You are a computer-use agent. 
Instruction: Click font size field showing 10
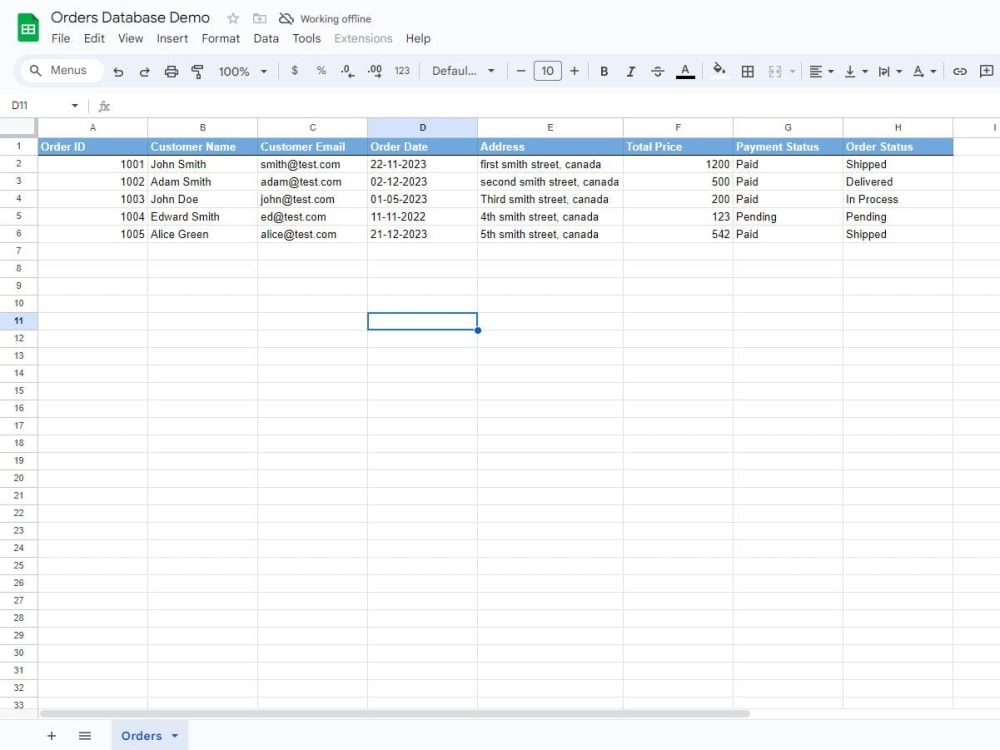(x=547, y=71)
